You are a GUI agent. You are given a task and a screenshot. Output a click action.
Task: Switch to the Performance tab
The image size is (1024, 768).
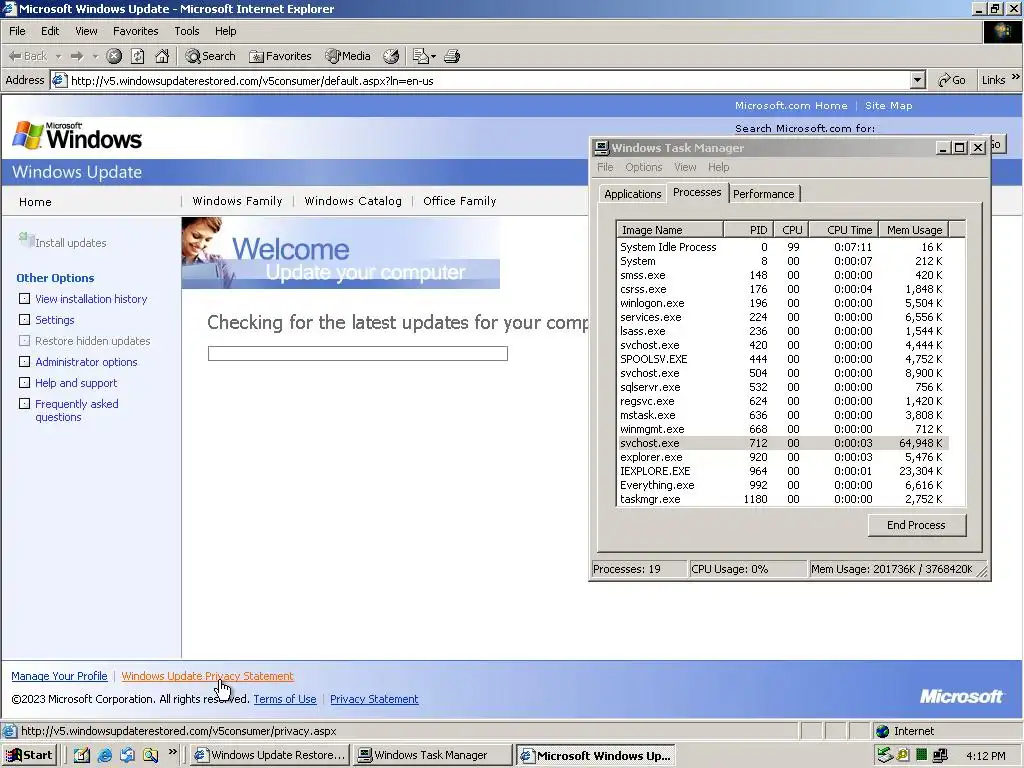click(x=763, y=194)
